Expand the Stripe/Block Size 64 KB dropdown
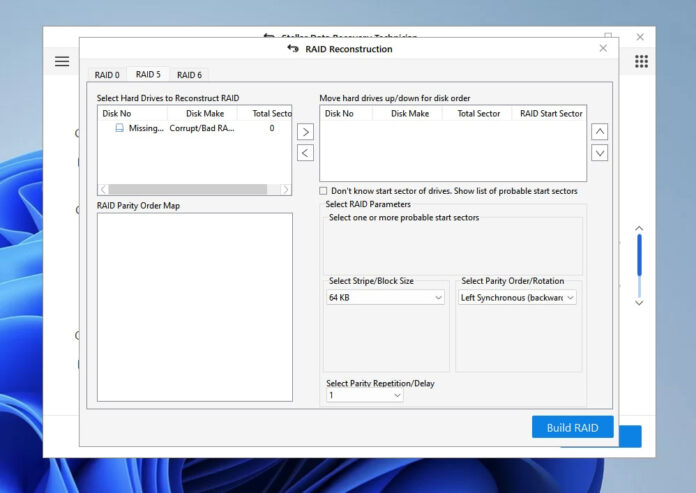The height and width of the screenshot is (493, 696). click(x=385, y=297)
